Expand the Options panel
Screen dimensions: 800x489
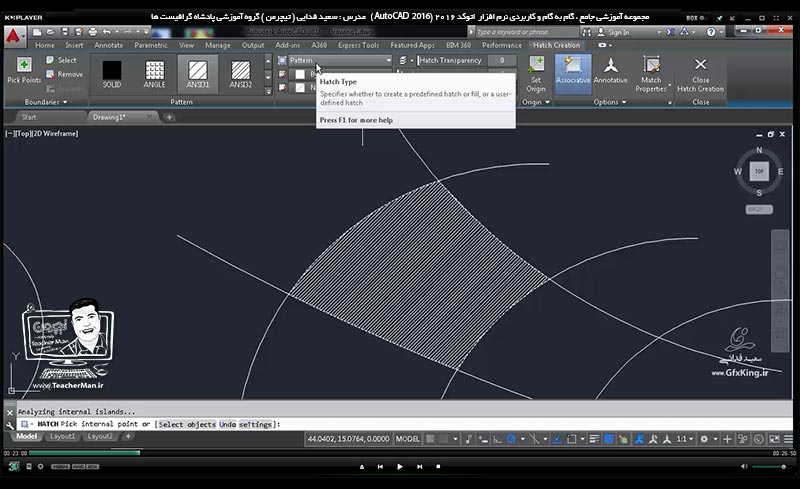tap(610, 102)
